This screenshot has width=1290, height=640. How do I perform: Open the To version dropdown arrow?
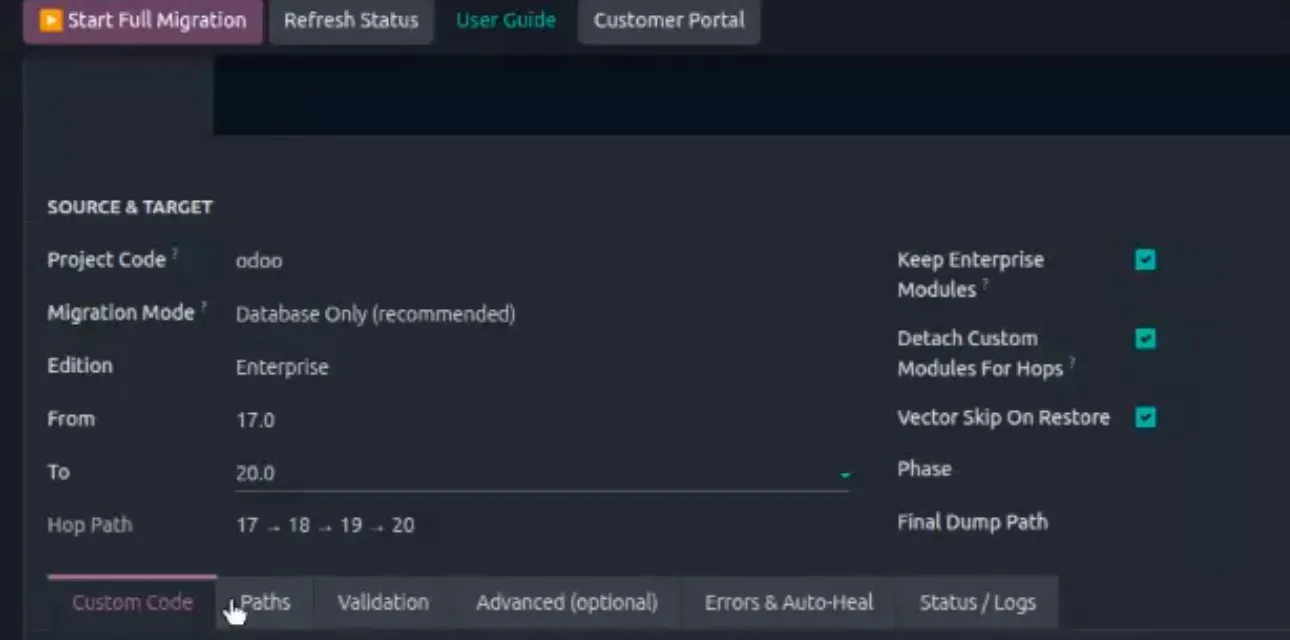pos(845,475)
